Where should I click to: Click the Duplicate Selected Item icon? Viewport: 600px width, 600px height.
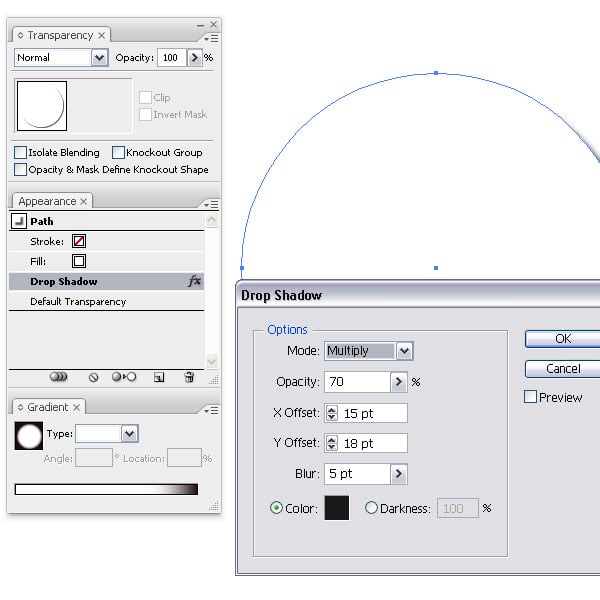coord(158,377)
